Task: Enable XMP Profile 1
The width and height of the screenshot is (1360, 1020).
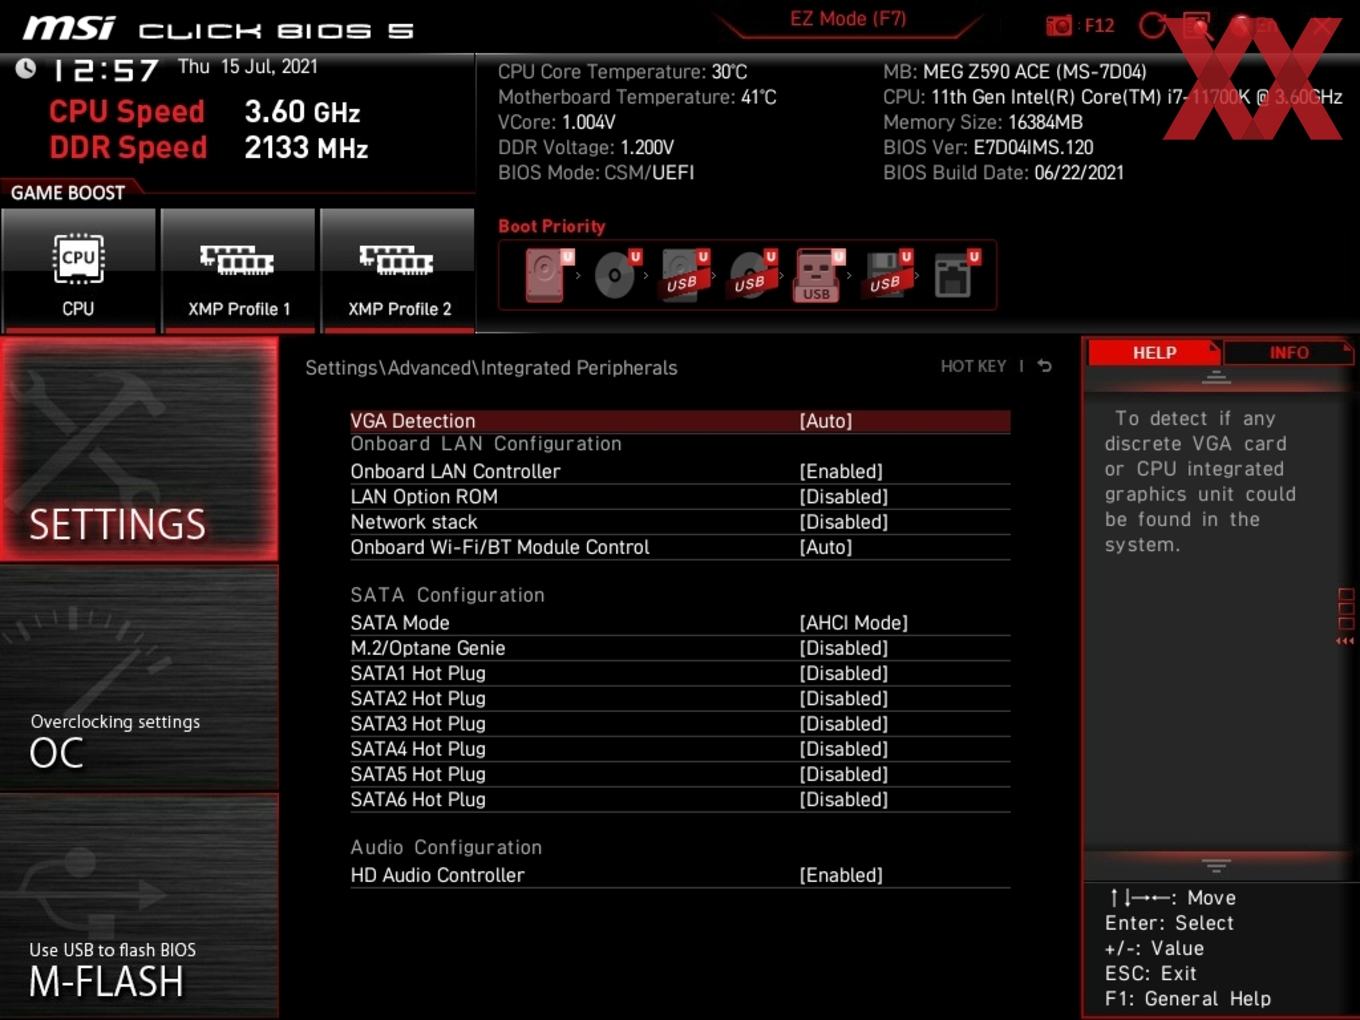Action: point(238,270)
